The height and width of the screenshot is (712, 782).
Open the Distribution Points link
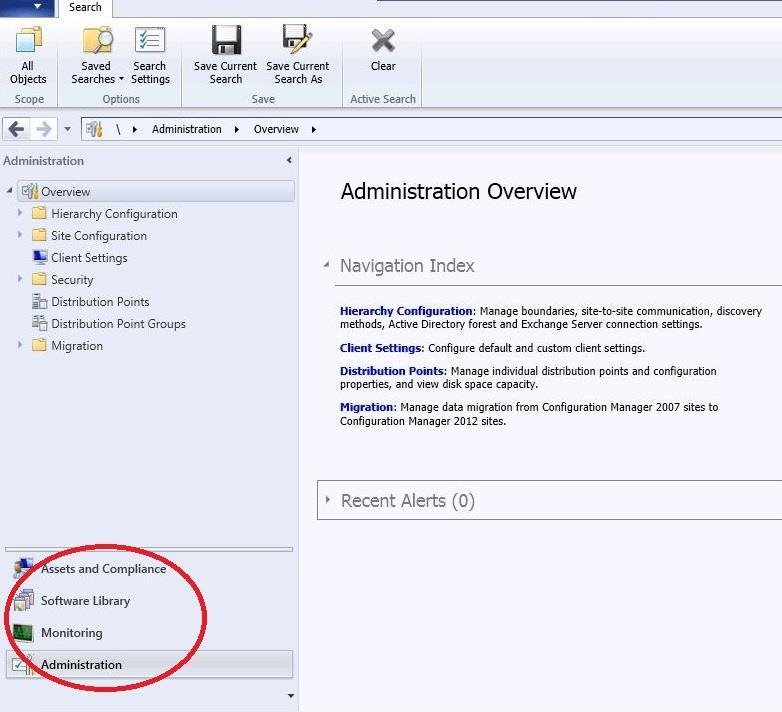point(391,371)
